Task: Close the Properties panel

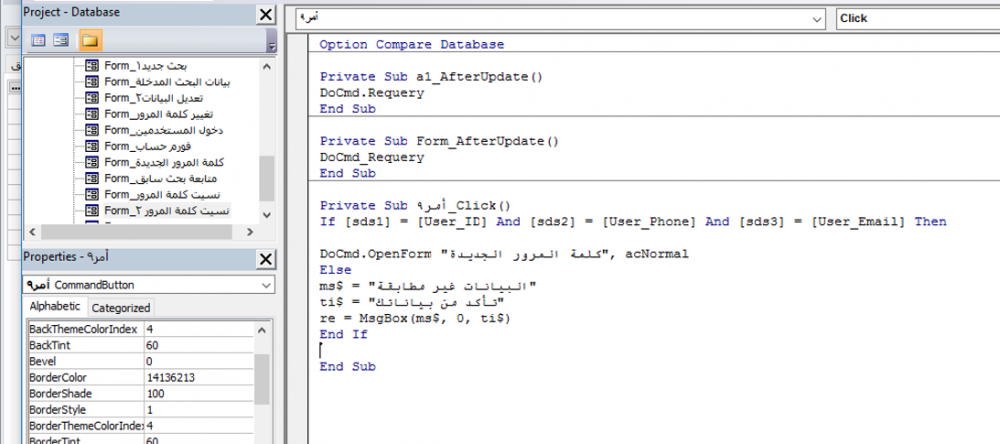Action: (x=267, y=259)
